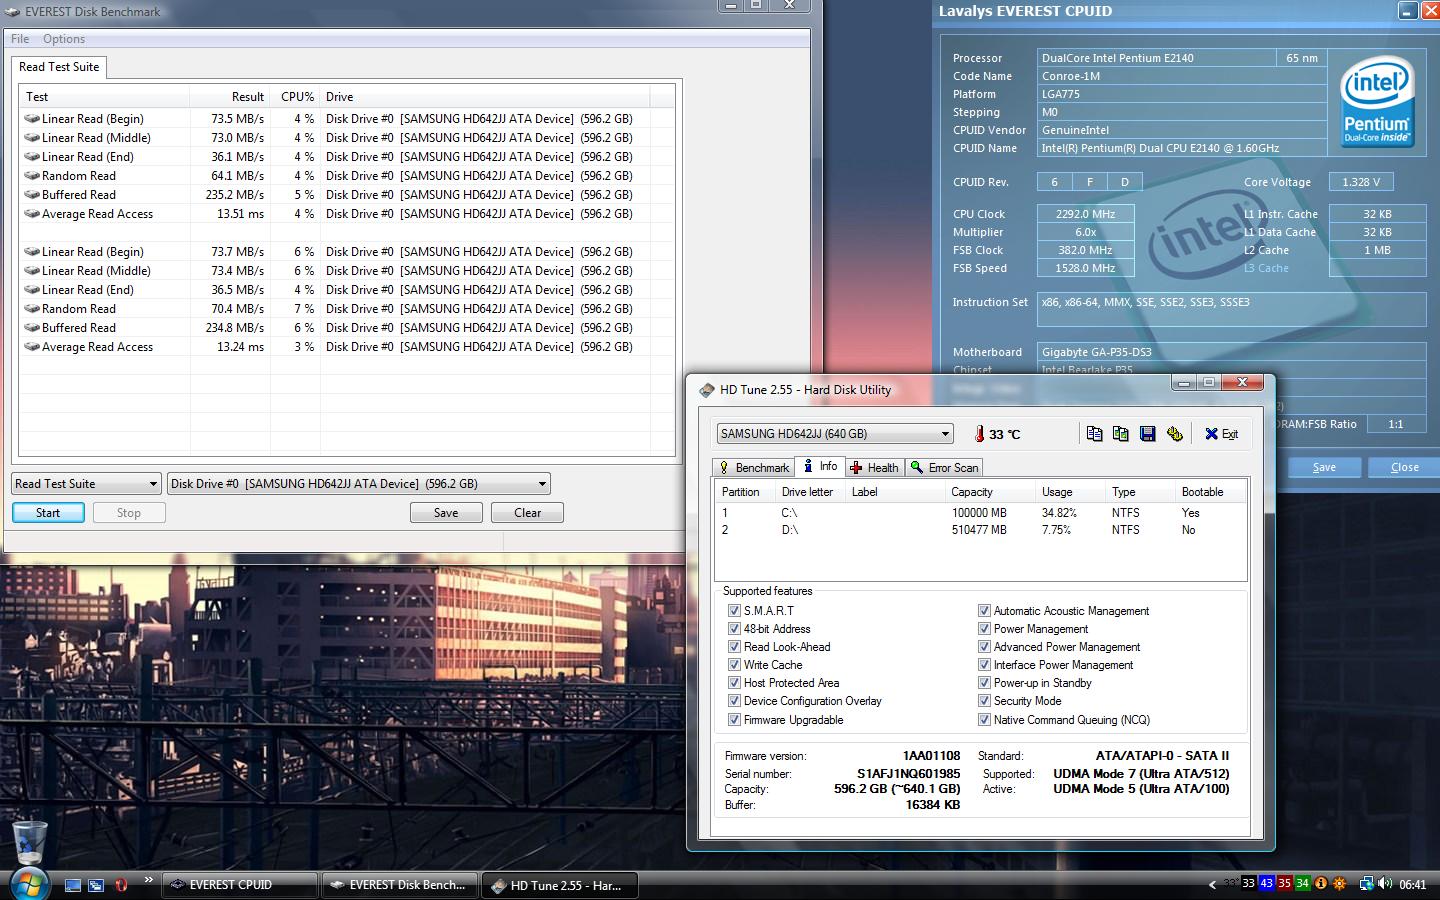
Task: Open the Options menu in EVEREST Disk Benchmark
Action: (64, 39)
